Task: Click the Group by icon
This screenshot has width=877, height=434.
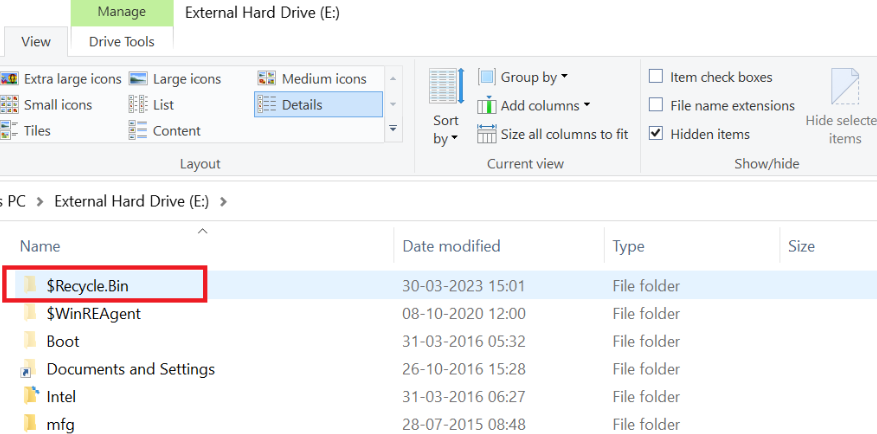Action: pyautogui.click(x=487, y=77)
